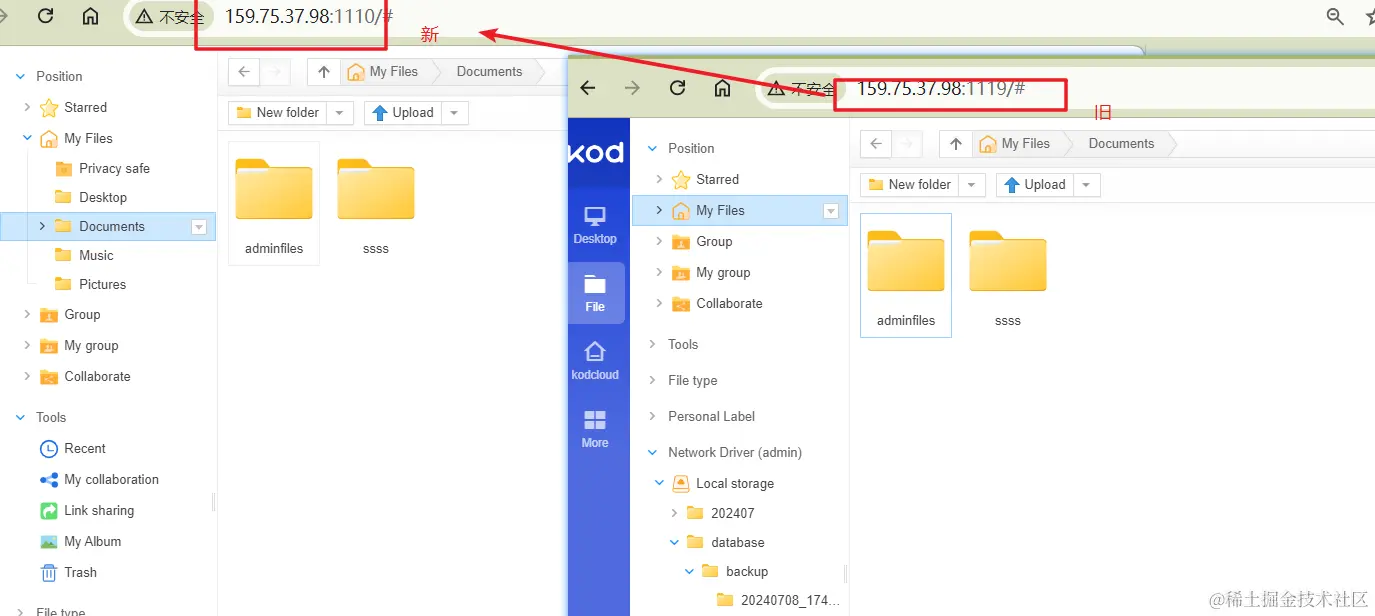The height and width of the screenshot is (616, 1375).
Task: Select Collaborate in back window tree
Action: pyautogui.click(x=97, y=376)
